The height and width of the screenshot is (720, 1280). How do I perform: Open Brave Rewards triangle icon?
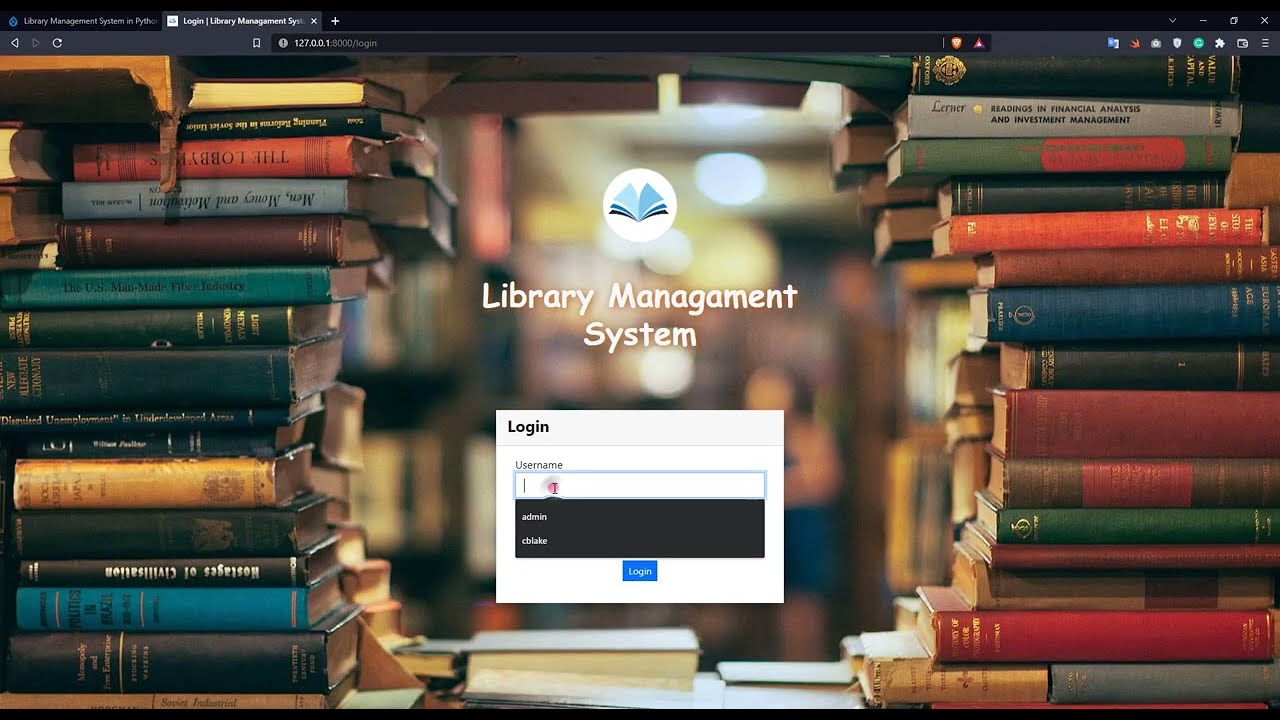pos(979,43)
